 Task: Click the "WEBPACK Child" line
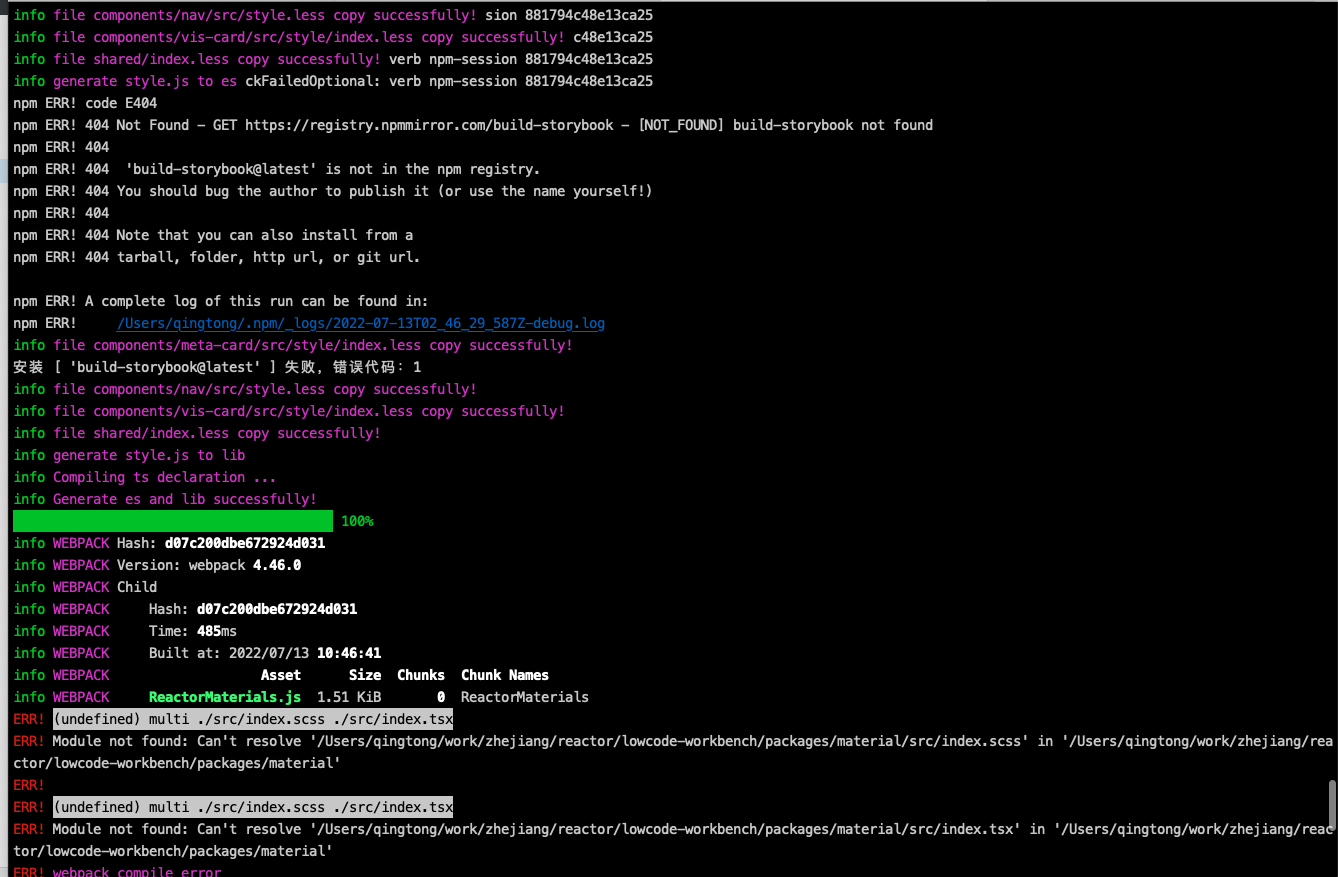coord(85,587)
